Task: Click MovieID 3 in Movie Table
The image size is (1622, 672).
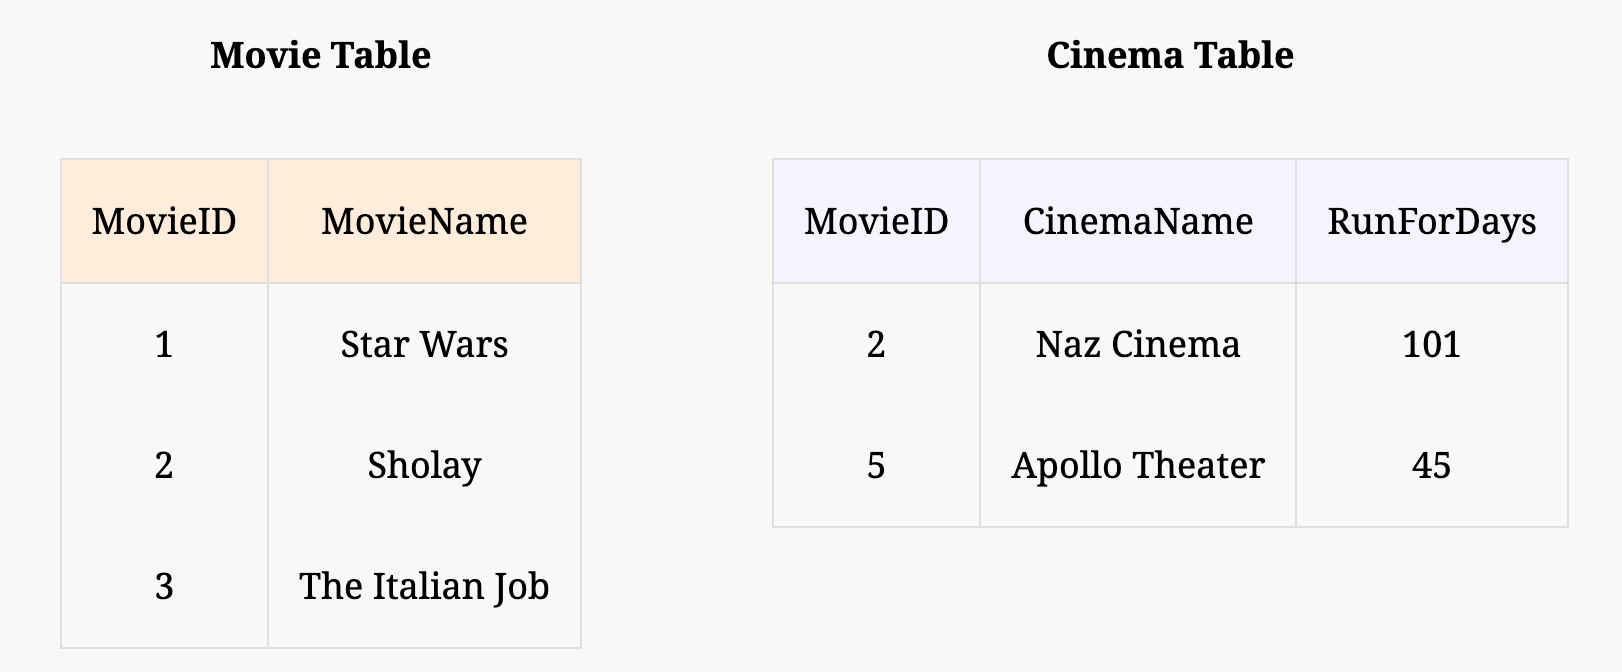Action: tap(164, 586)
